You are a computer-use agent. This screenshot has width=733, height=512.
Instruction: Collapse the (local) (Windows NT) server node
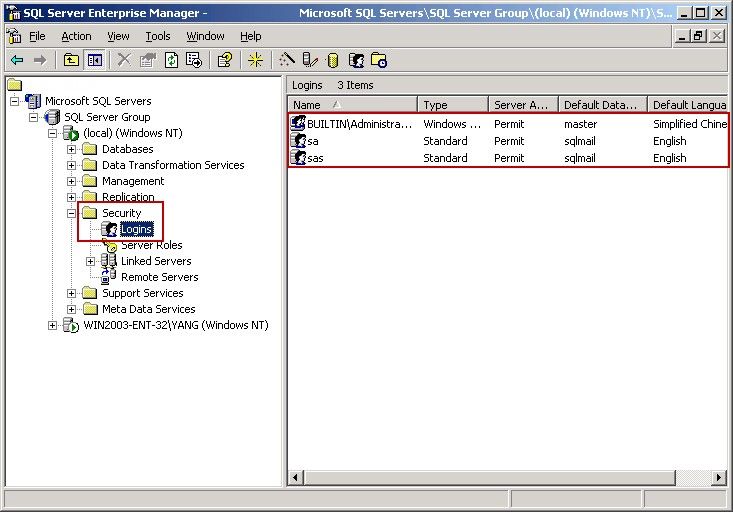click(52, 133)
